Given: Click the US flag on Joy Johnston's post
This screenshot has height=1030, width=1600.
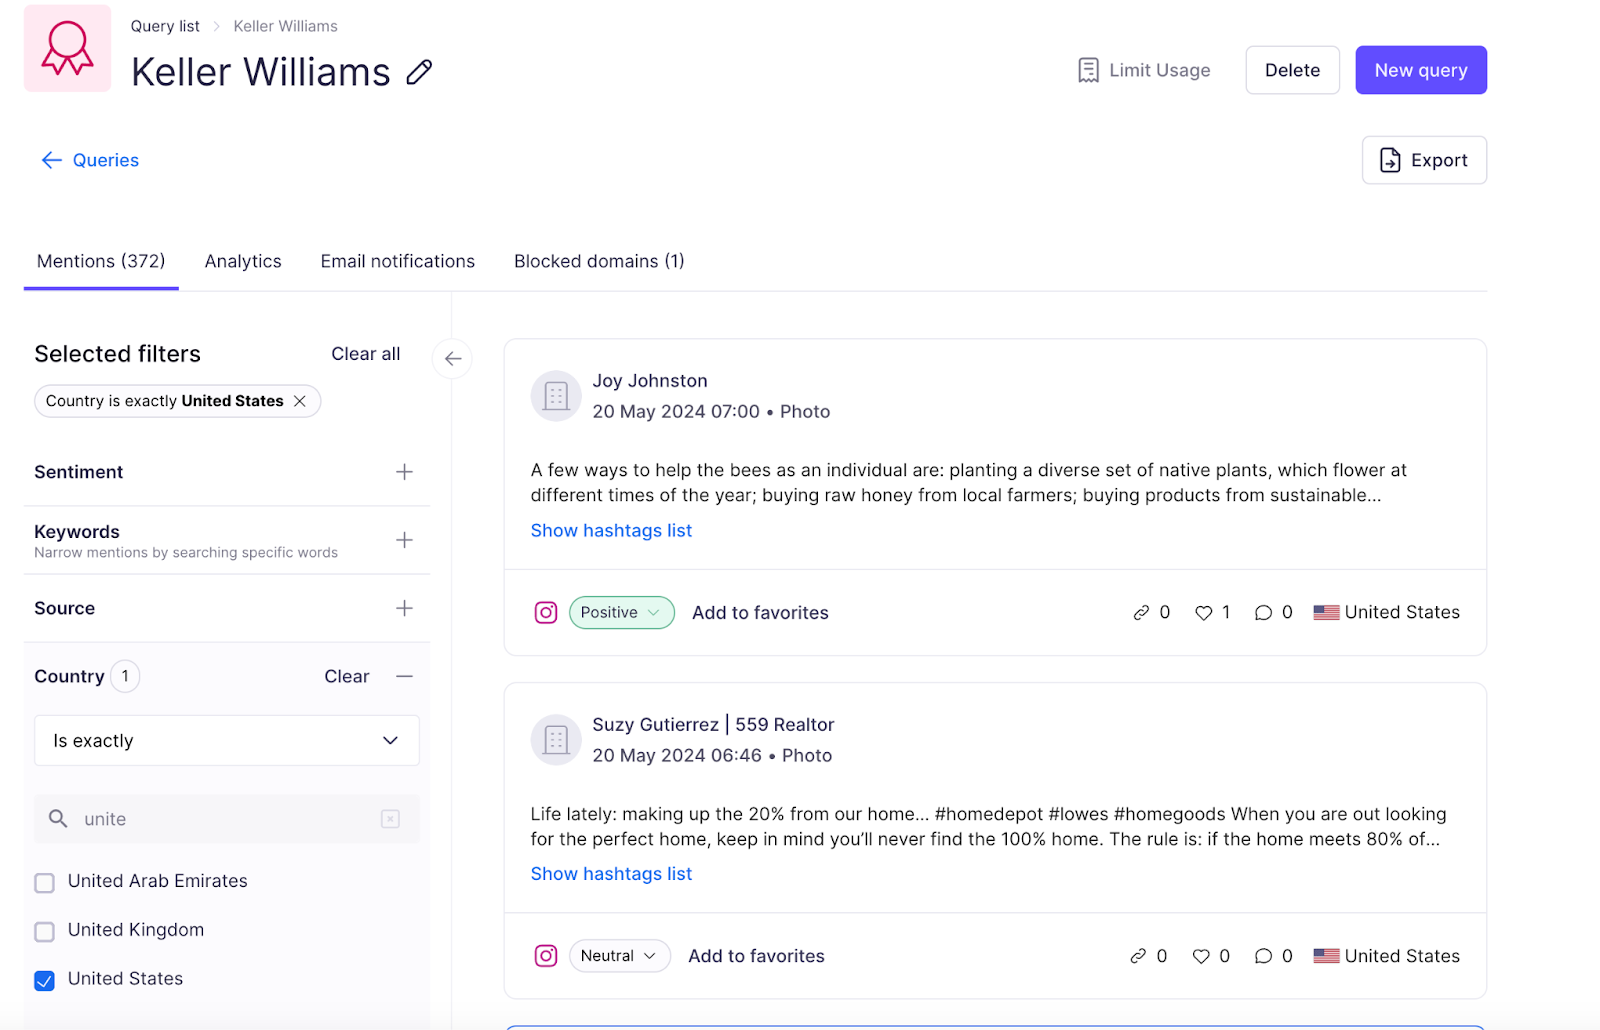Looking at the screenshot, I should coord(1326,613).
